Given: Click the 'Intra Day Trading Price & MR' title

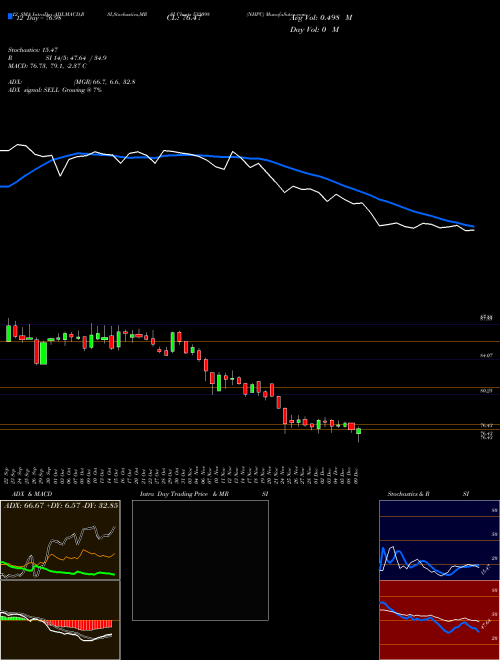Looking at the screenshot, I should tap(184, 494).
